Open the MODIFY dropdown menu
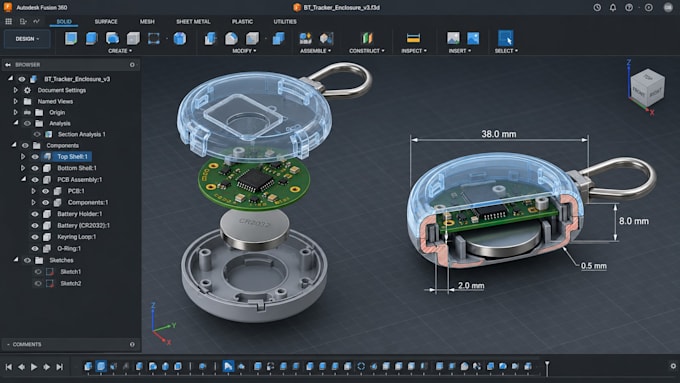The height and width of the screenshot is (383, 680). [x=244, y=51]
